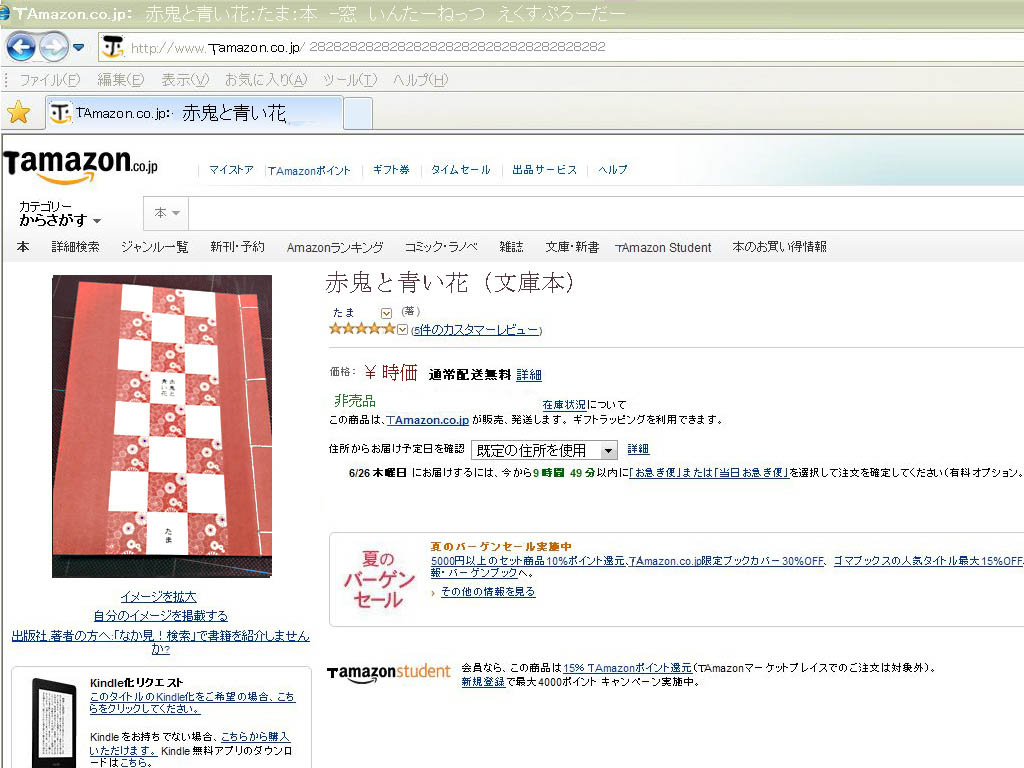This screenshot has height=768, width=1024.
Task: Click the TAmazon.co.jp seller link
Action: (x=428, y=420)
